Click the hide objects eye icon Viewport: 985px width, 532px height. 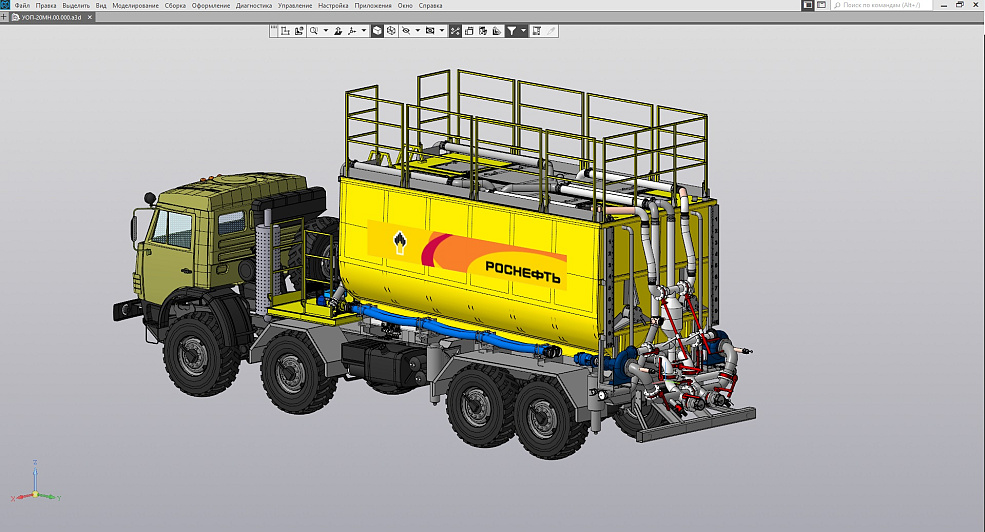(406, 31)
